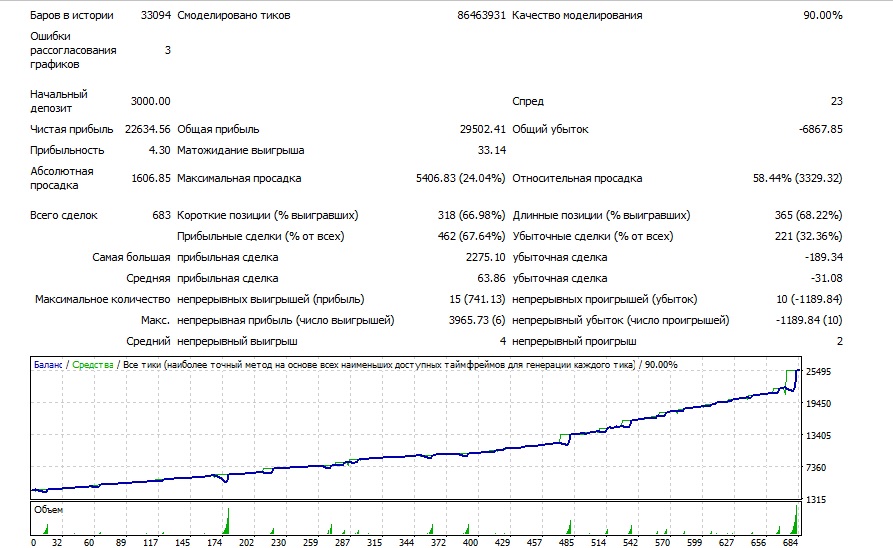The image size is (893, 548).
Task: Click largest profit trade value 2275.10
Action: [485, 257]
